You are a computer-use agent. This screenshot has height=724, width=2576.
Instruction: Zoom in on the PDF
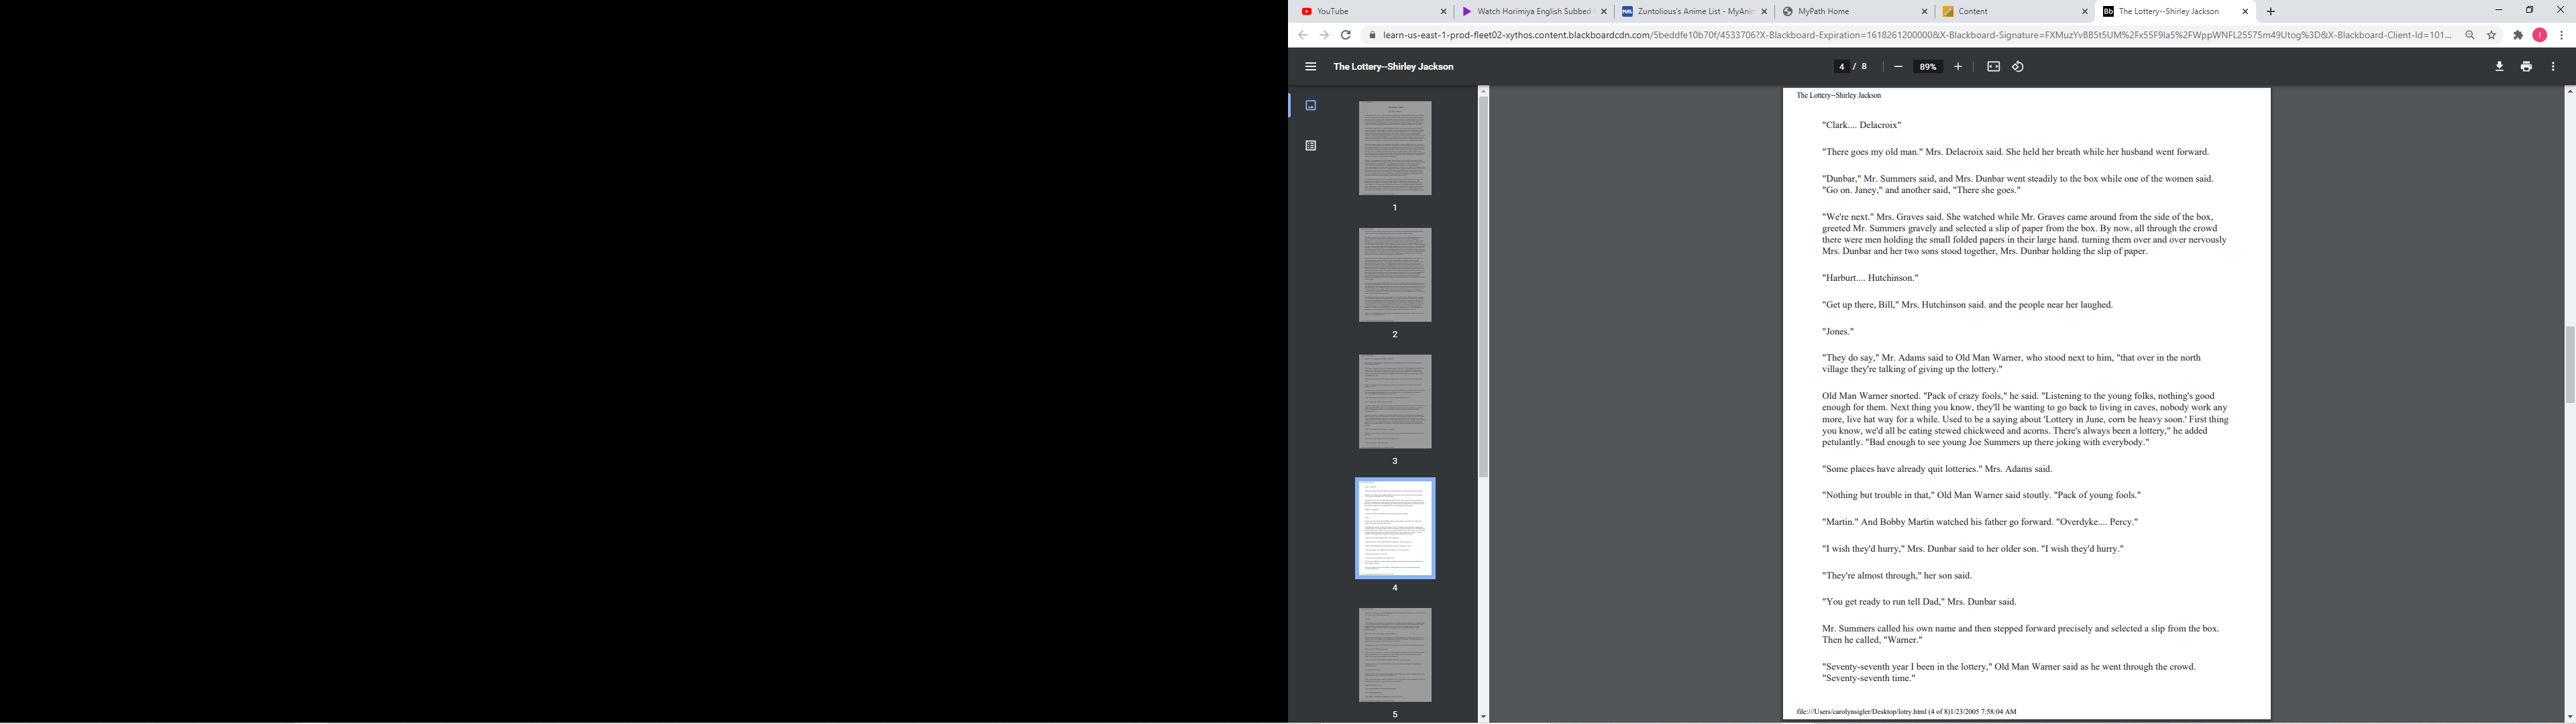tap(1958, 67)
